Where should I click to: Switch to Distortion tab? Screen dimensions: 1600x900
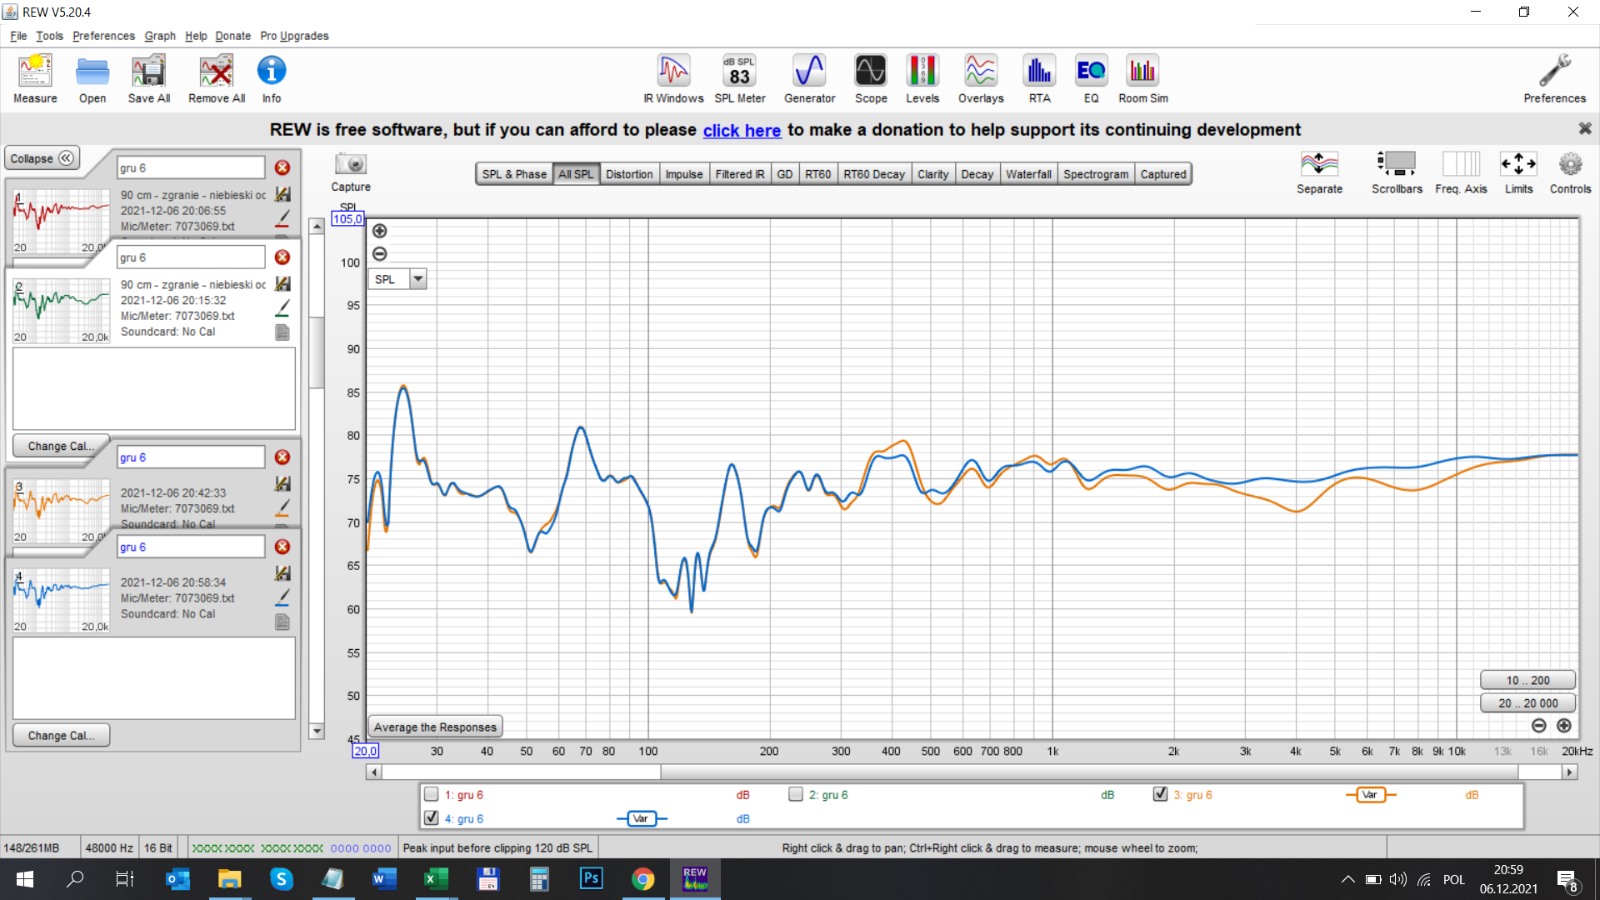coord(629,174)
